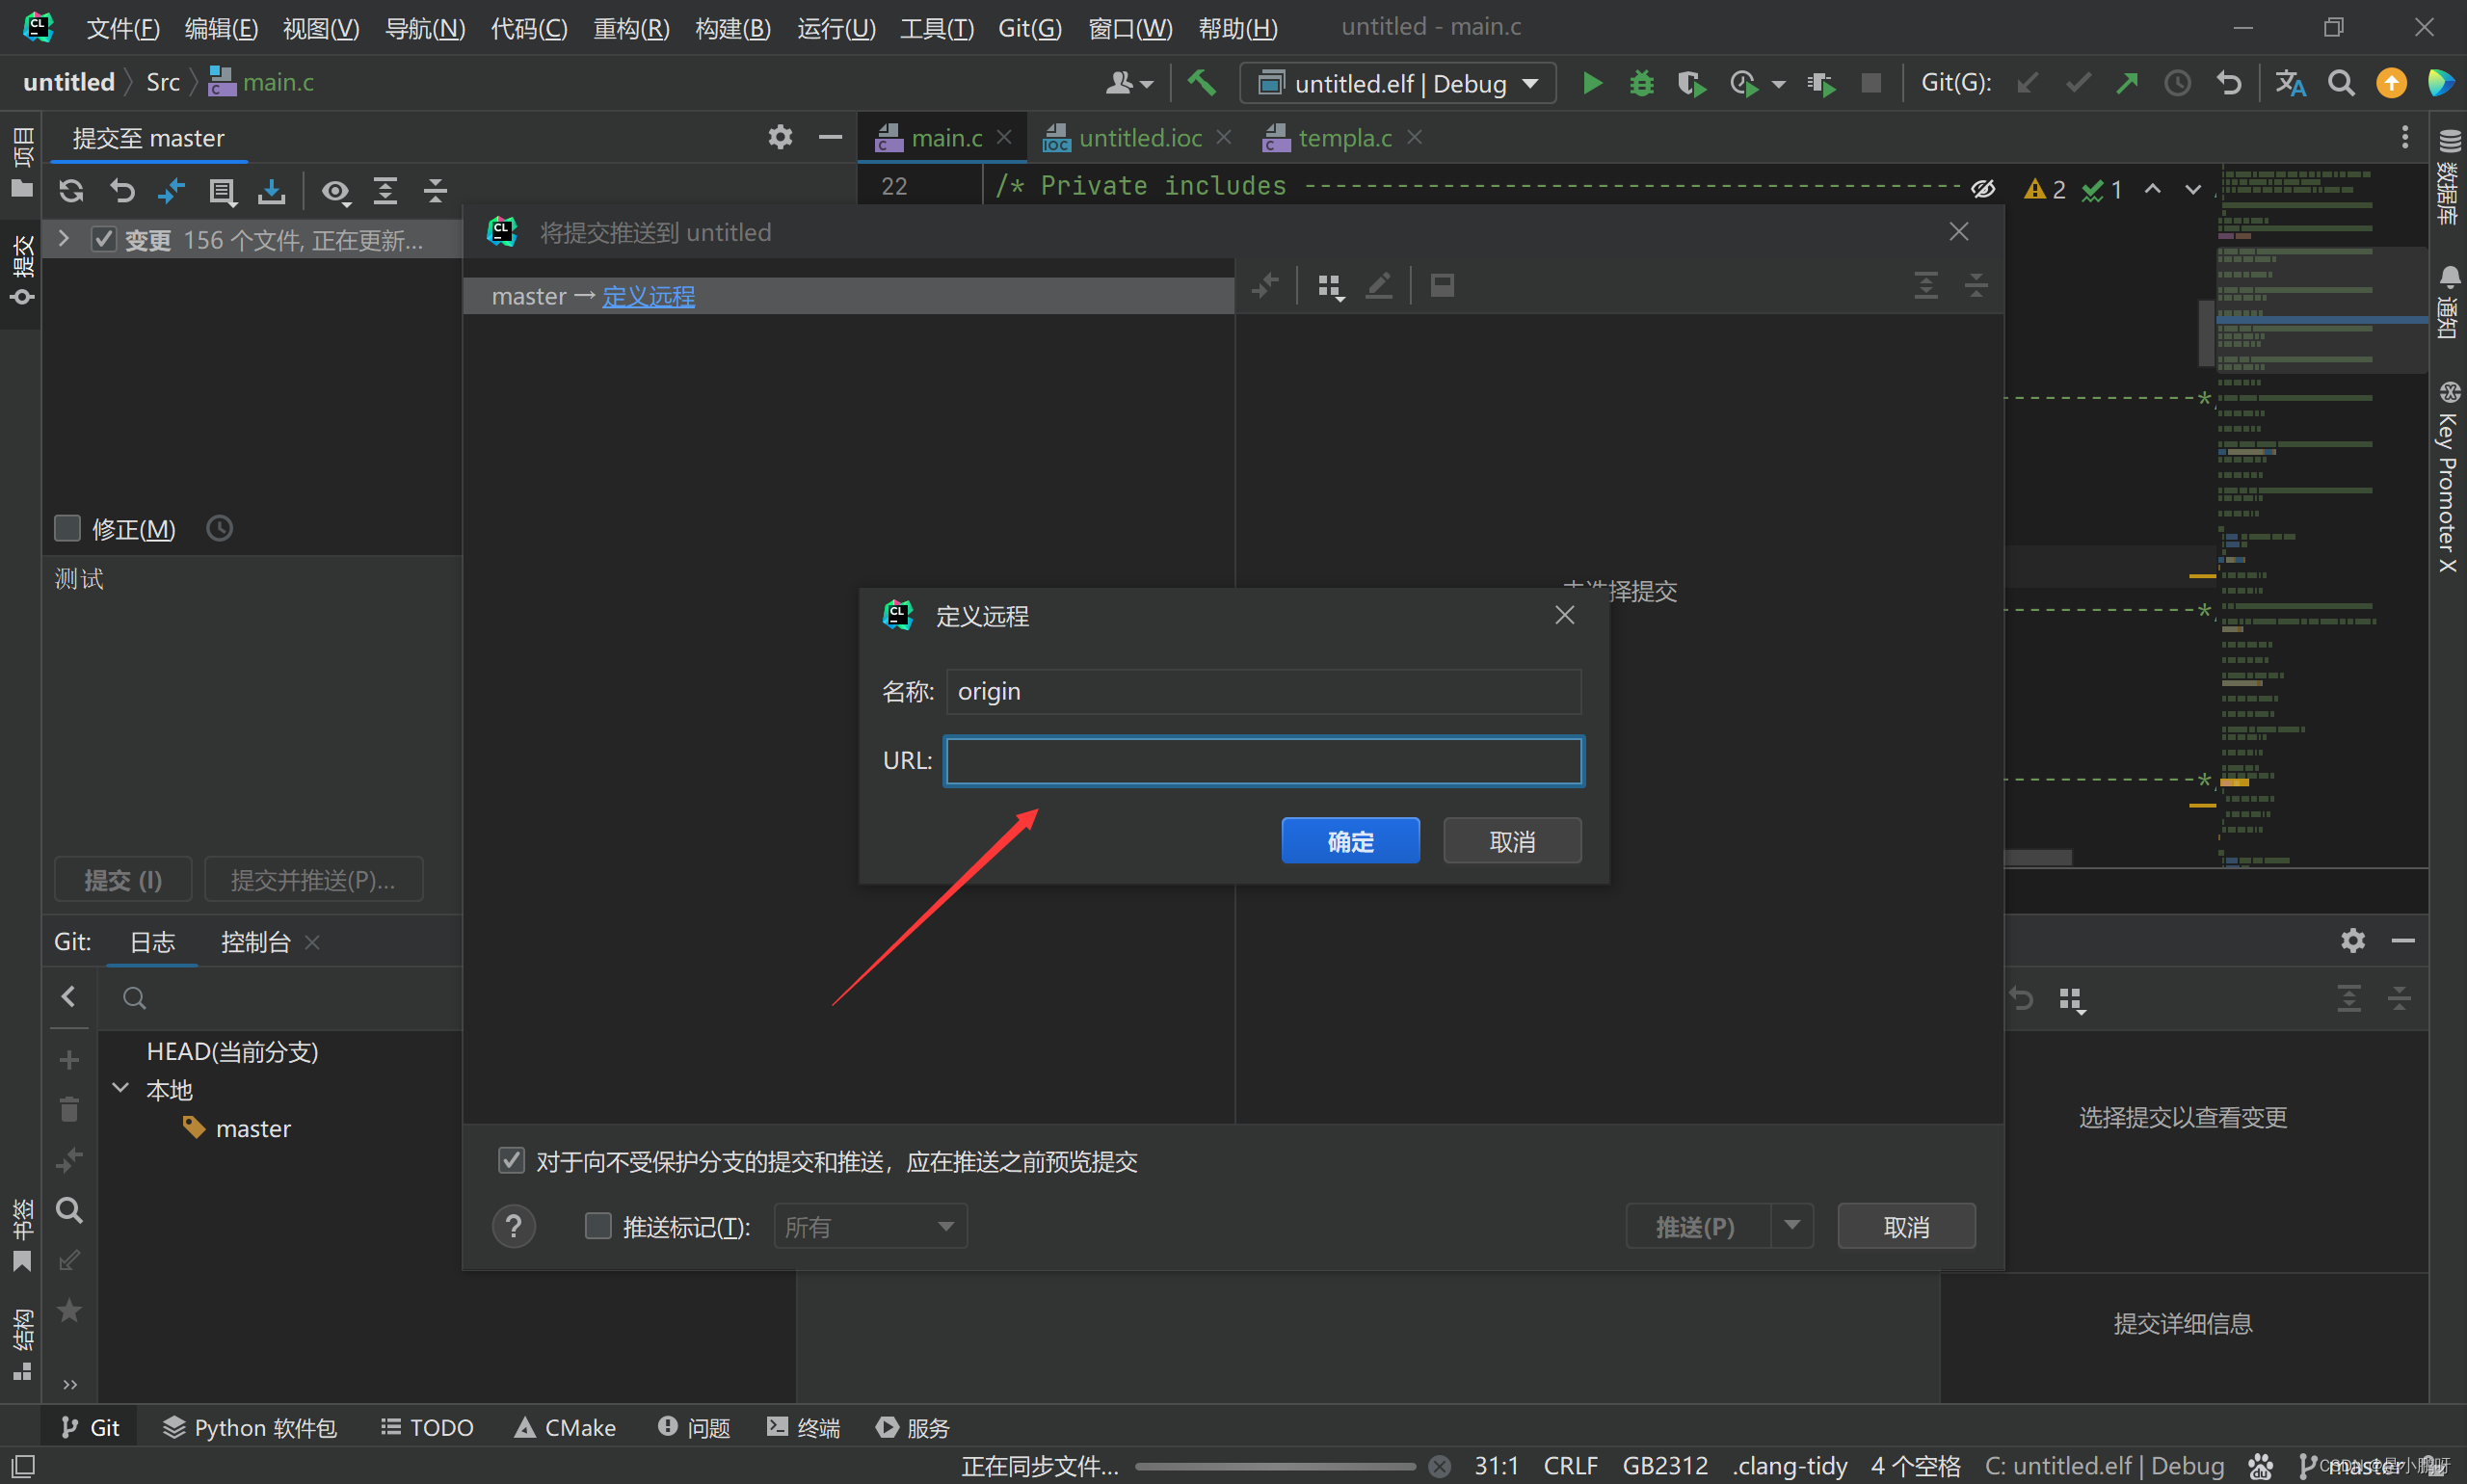Open the CMake tool window tab
Screen dimensions: 2467x1484
pyautogui.click(x=565, y=1427)
